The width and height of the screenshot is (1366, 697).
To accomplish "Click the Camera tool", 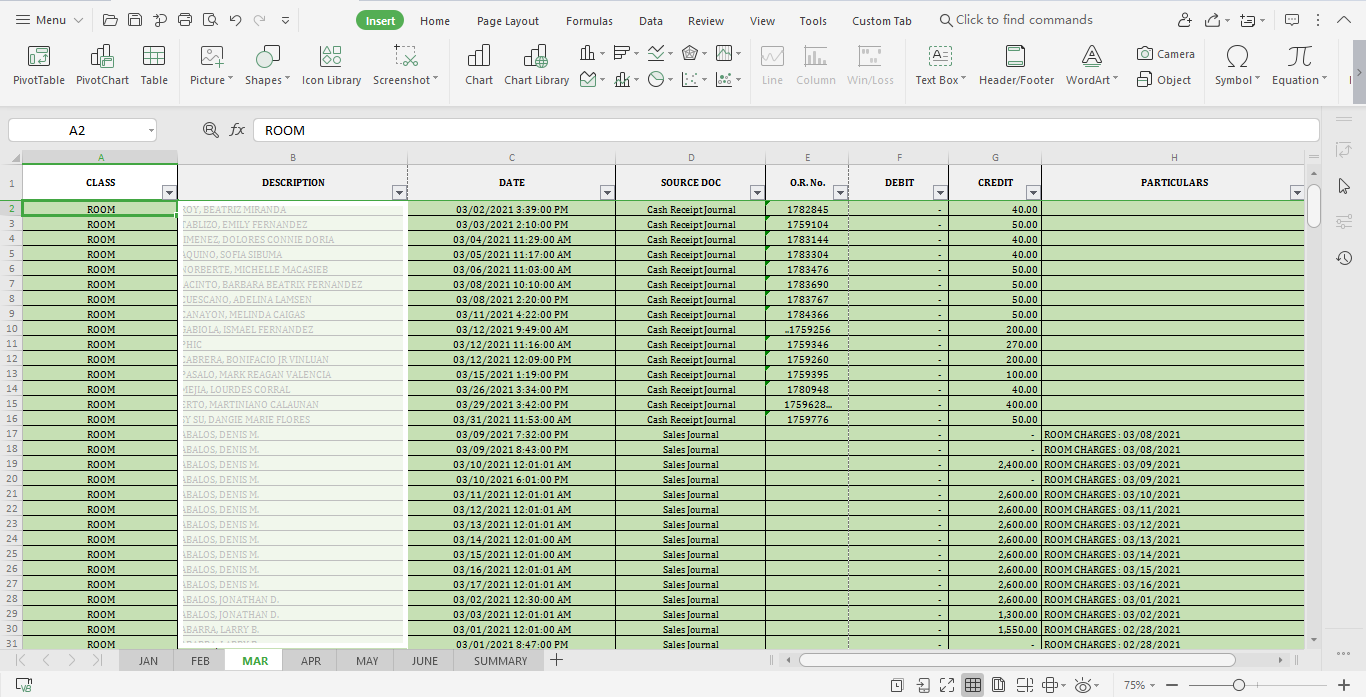I will coord(1165,54).
